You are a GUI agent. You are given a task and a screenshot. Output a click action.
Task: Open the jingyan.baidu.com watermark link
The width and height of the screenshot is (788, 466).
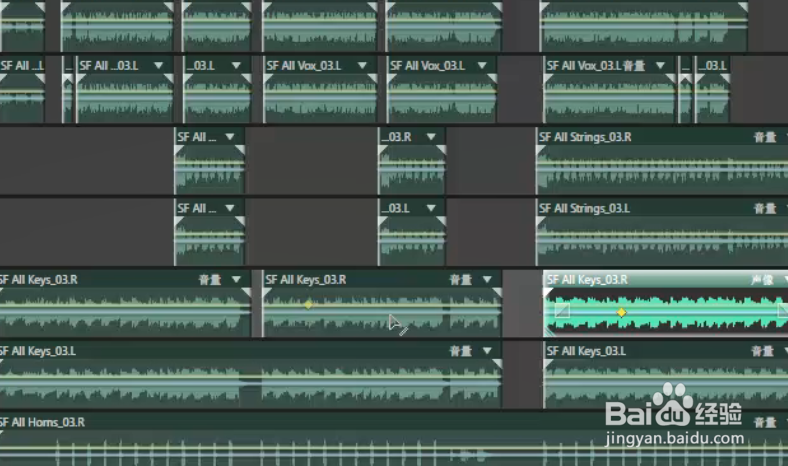point(674,438)
